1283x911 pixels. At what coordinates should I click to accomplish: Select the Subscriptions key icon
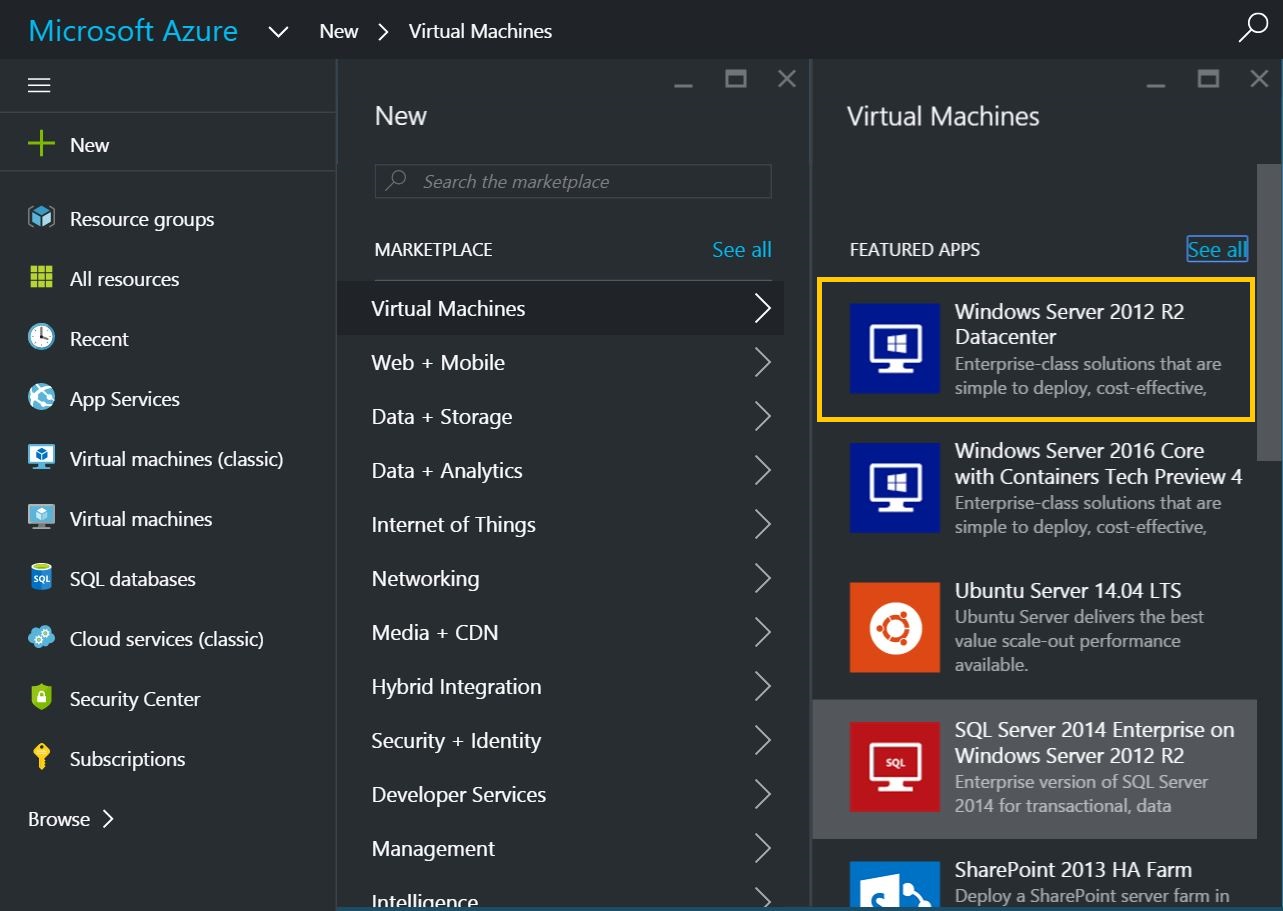(40, 758)
